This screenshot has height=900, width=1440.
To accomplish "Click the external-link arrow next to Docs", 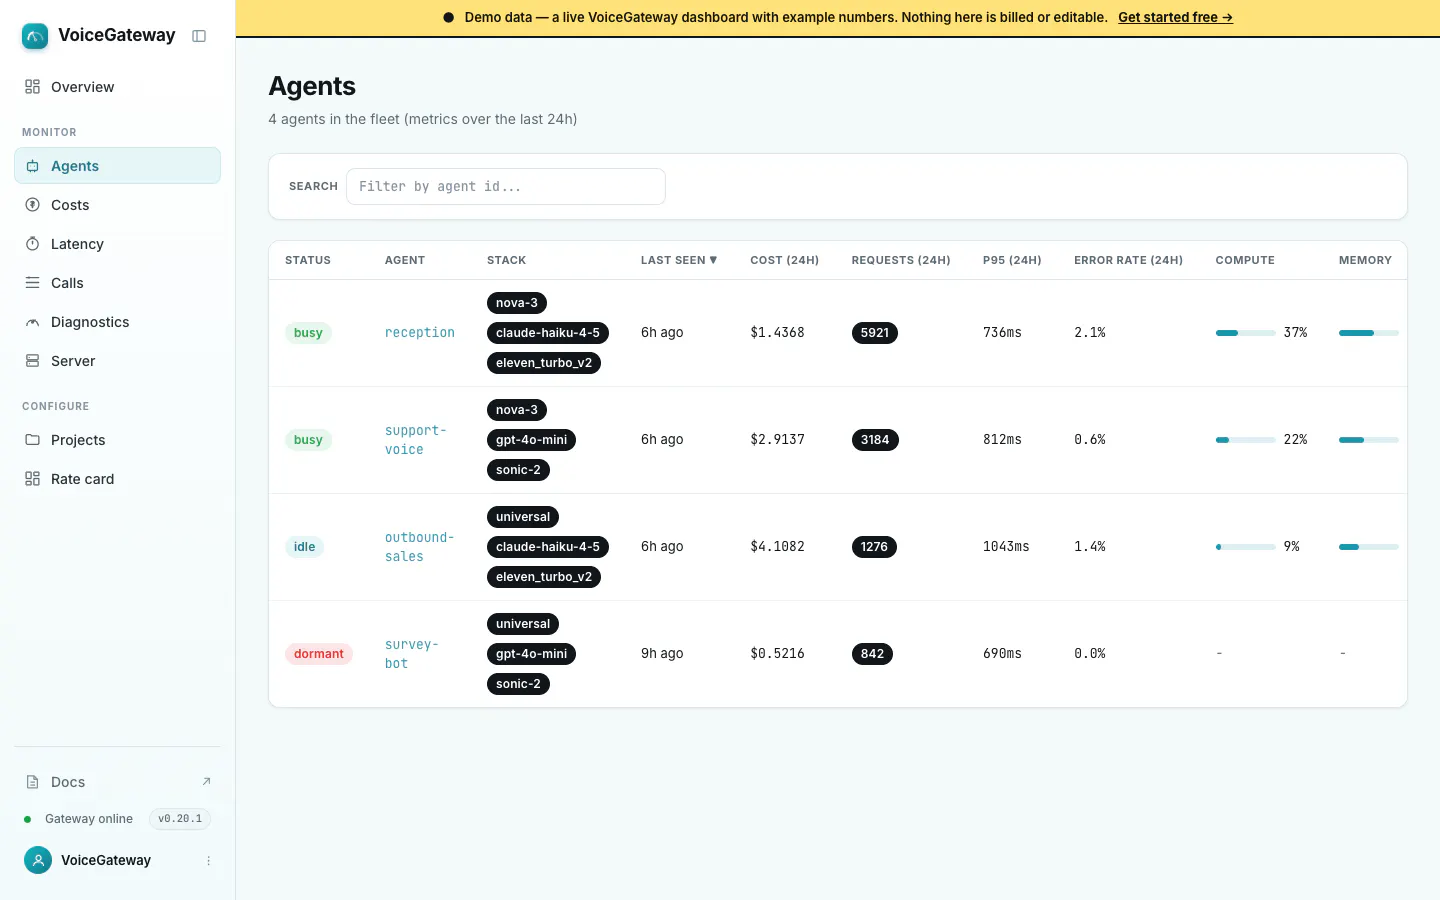I will click(x=206, y=782).
